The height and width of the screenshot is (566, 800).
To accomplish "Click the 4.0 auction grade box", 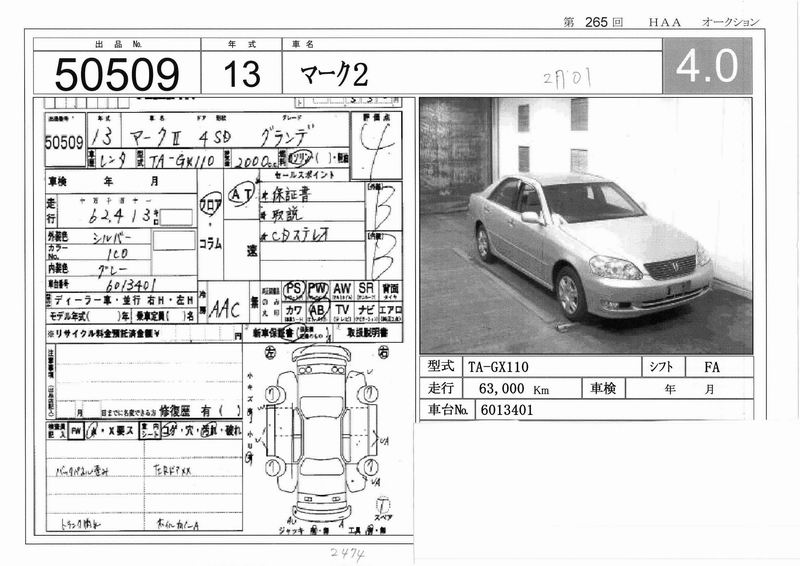I will [707, 65].
